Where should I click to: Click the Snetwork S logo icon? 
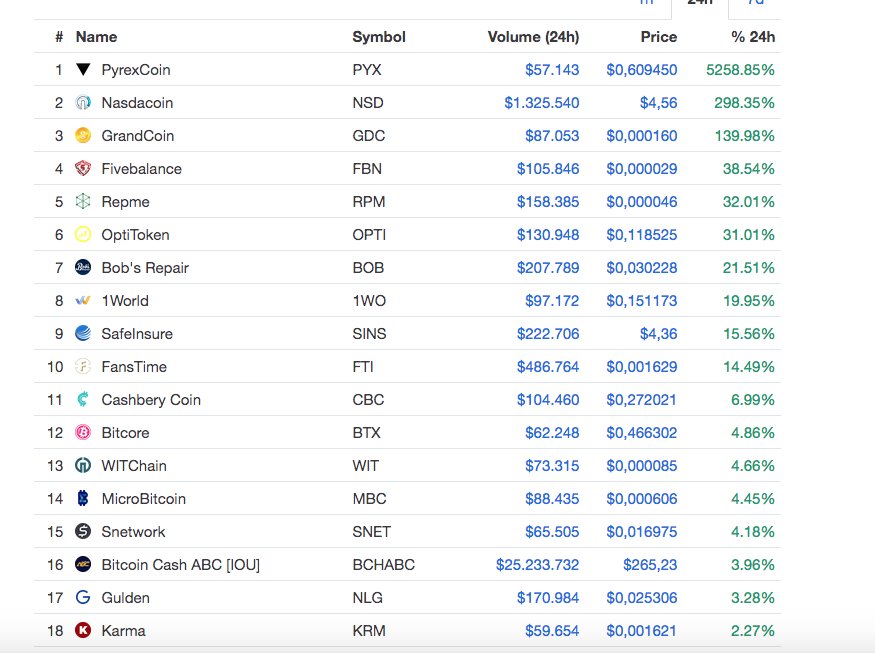(83, 531)
